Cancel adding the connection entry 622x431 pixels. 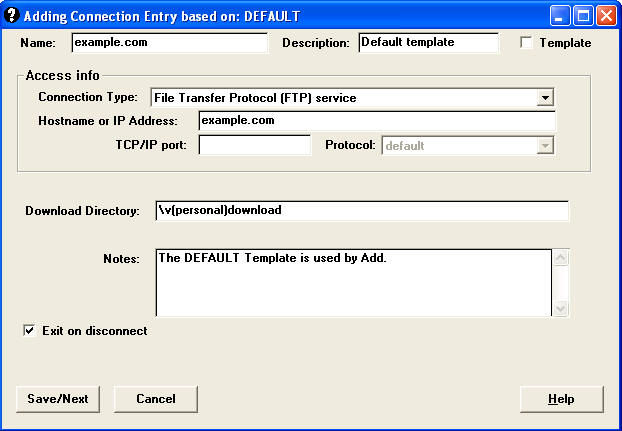click(x=155, y=399)
